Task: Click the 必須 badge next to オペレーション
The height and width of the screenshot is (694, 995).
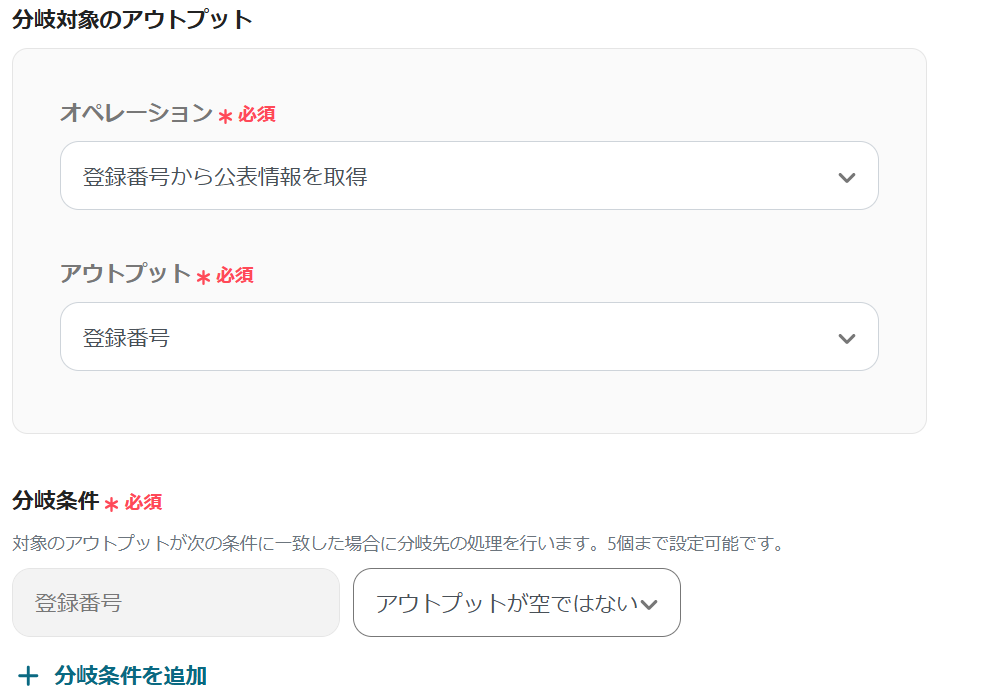Action: point(257,114)
